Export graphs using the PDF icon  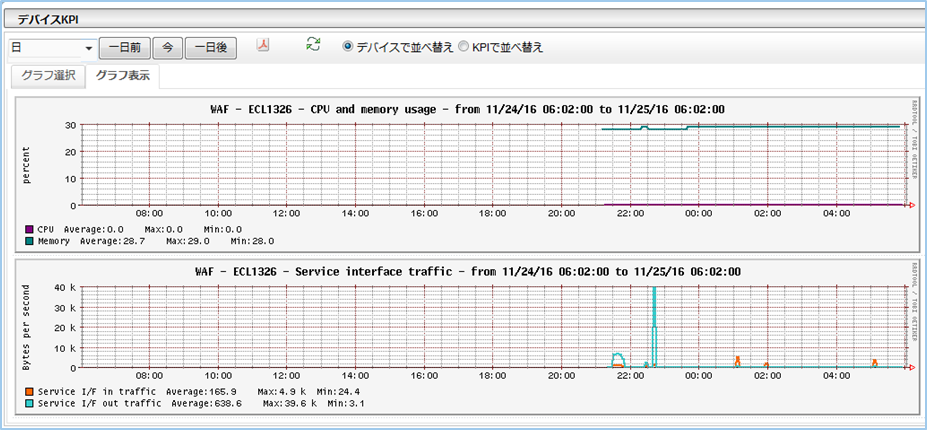pos(262,45)
